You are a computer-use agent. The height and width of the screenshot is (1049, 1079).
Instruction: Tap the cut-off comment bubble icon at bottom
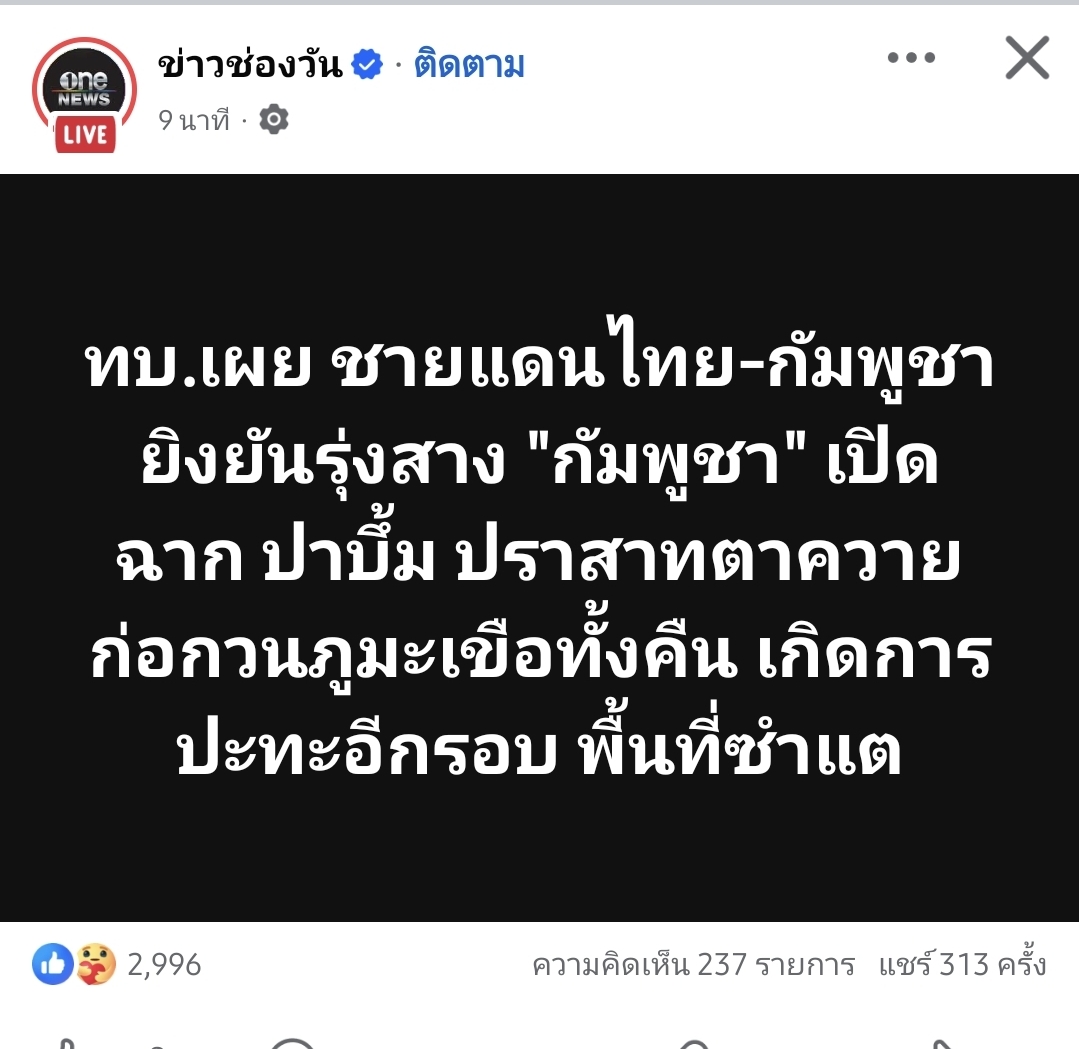(x=293, y=1042)
